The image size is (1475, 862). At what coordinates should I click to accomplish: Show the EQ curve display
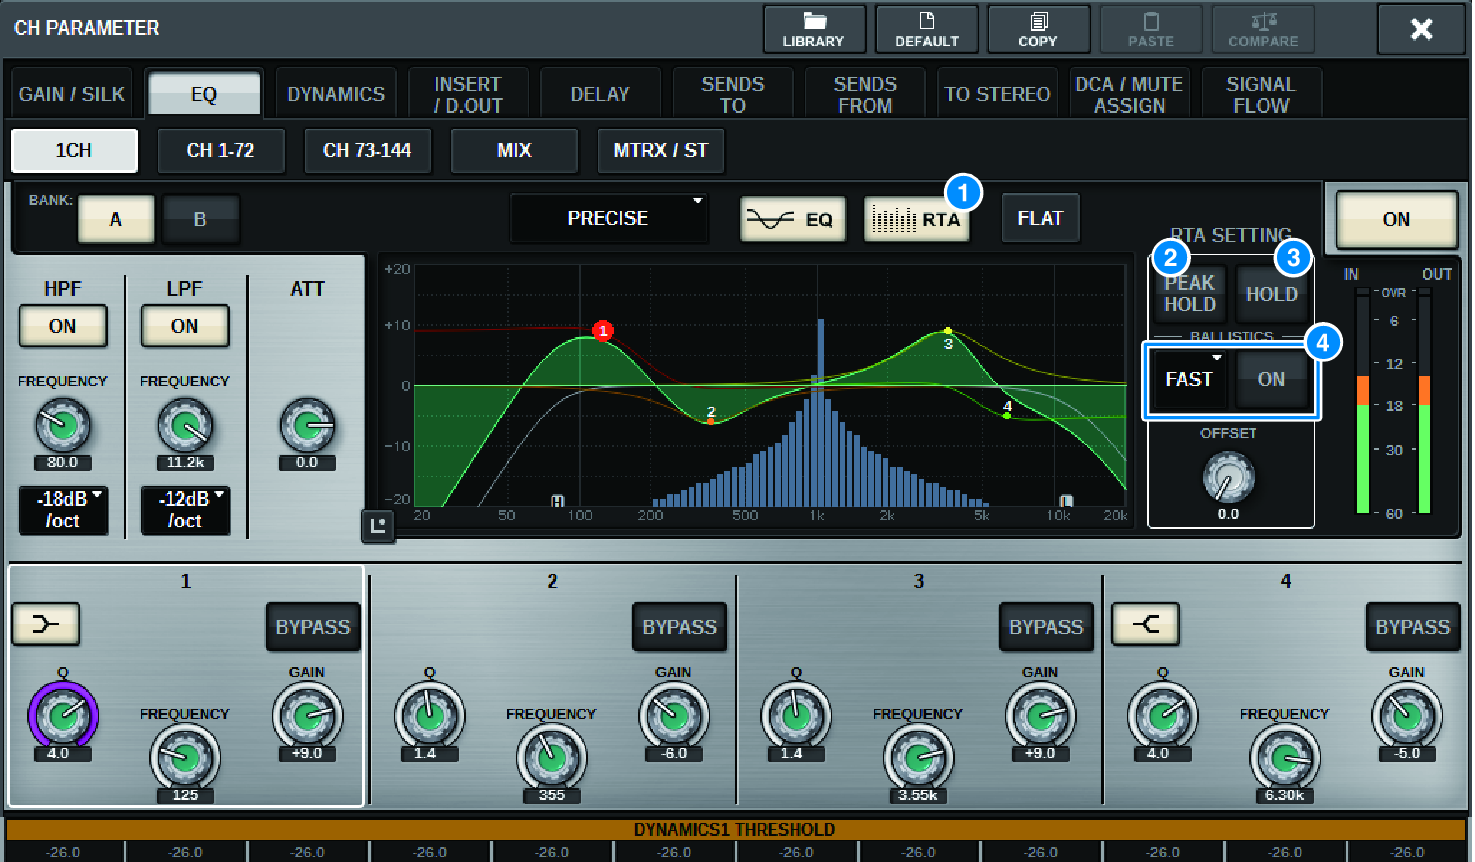(792, 218)
